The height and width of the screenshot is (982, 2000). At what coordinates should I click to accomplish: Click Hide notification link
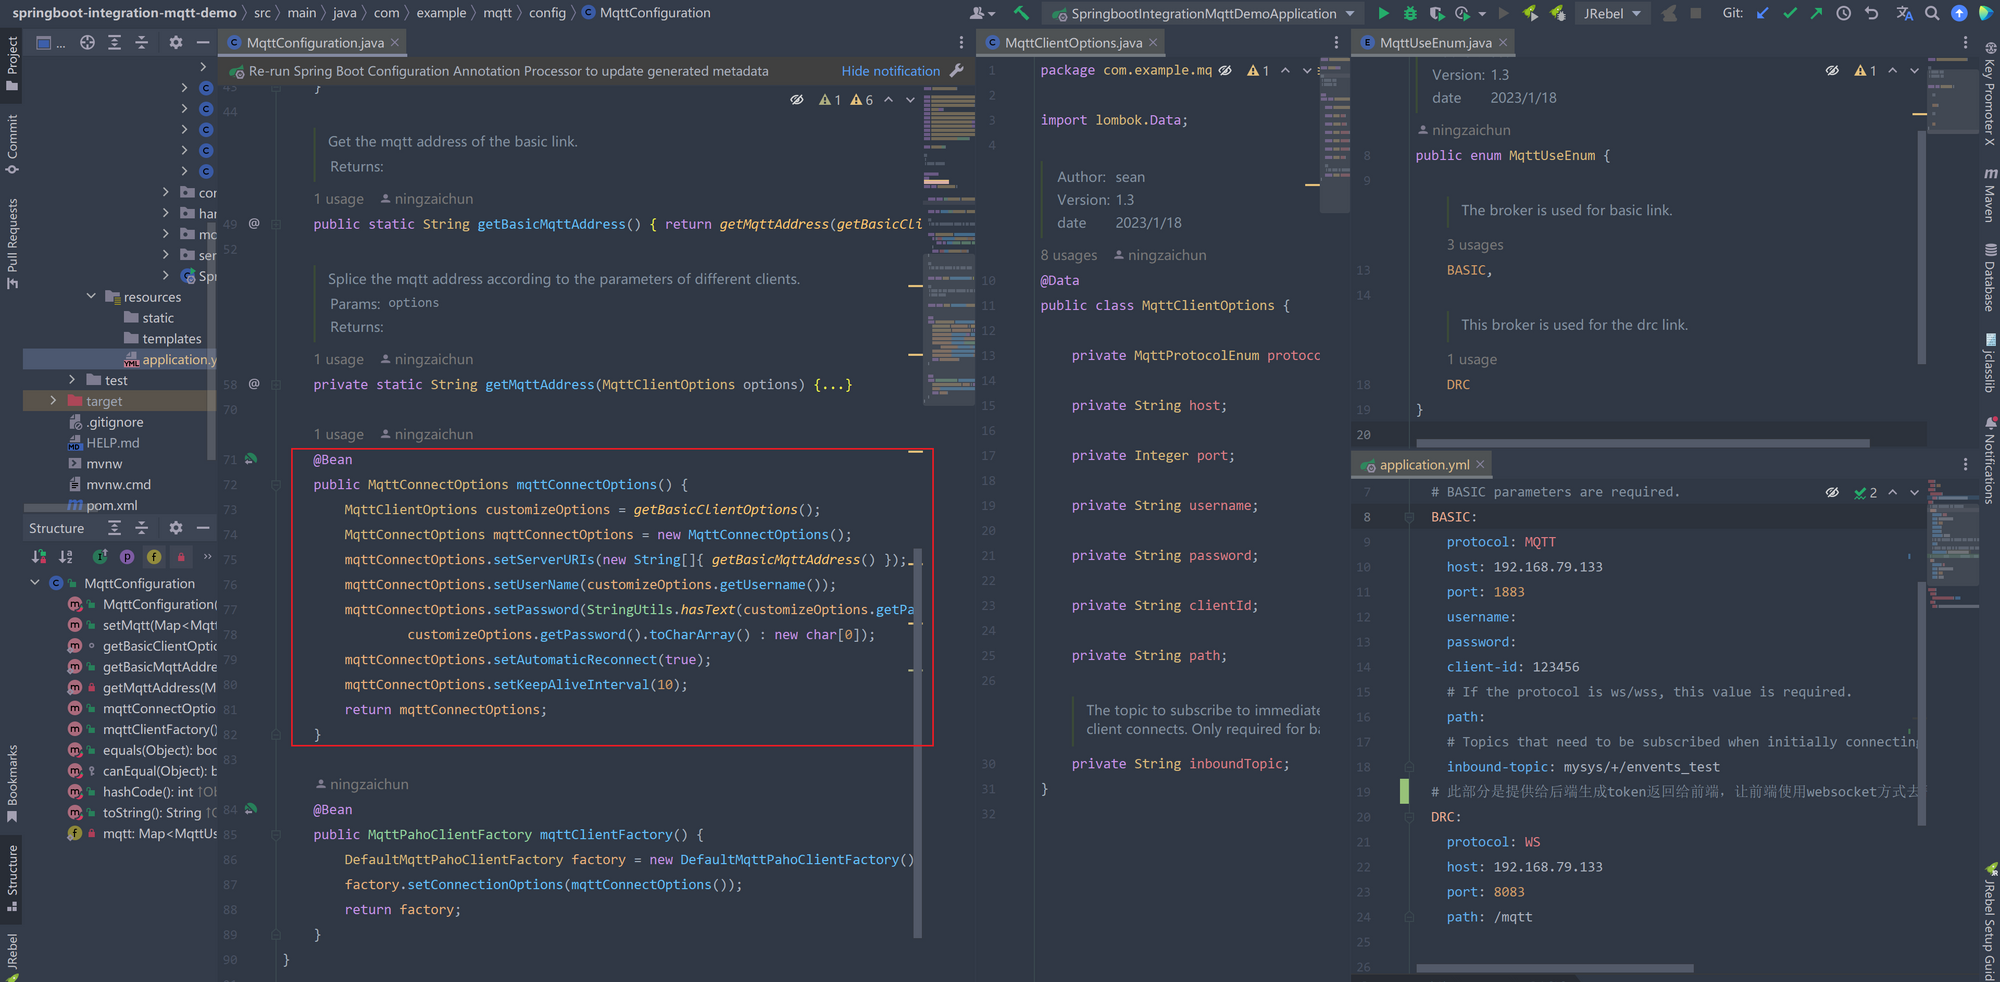890,71
